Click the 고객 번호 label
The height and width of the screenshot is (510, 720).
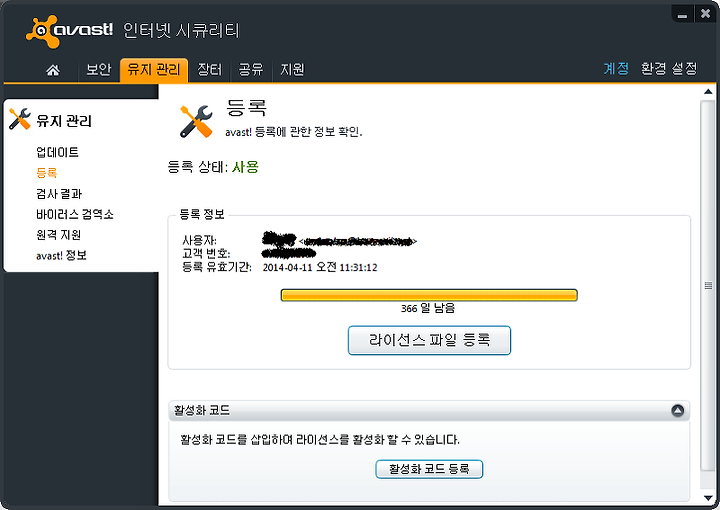(206, 253)
